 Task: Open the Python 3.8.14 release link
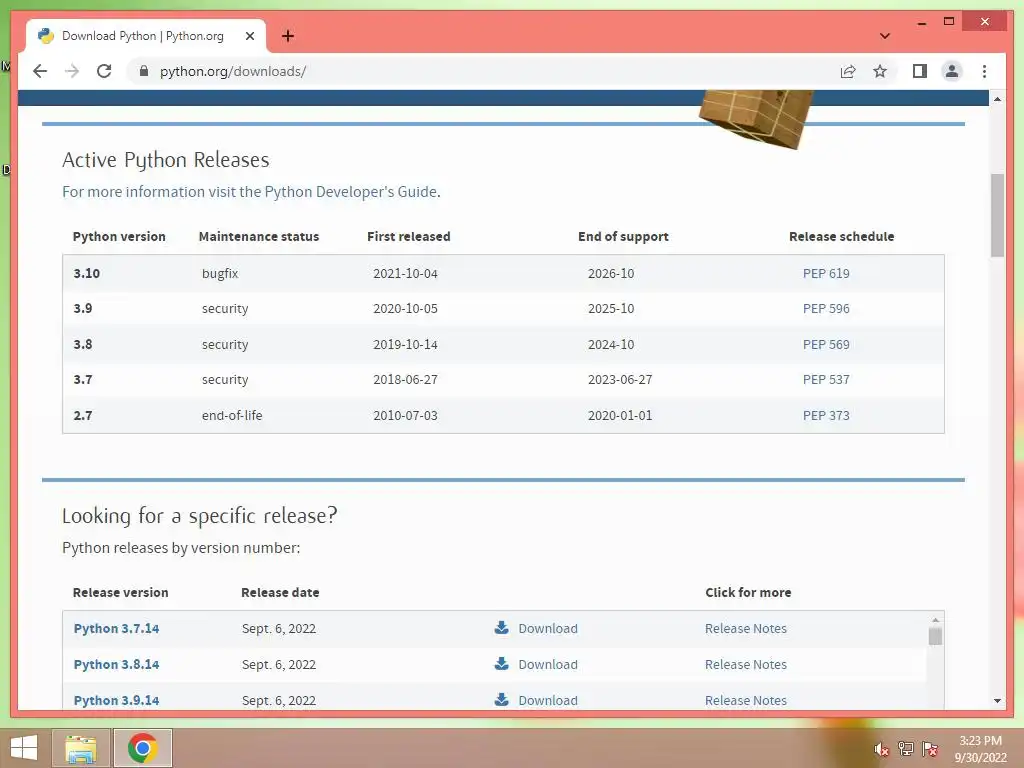pos(116,664)
